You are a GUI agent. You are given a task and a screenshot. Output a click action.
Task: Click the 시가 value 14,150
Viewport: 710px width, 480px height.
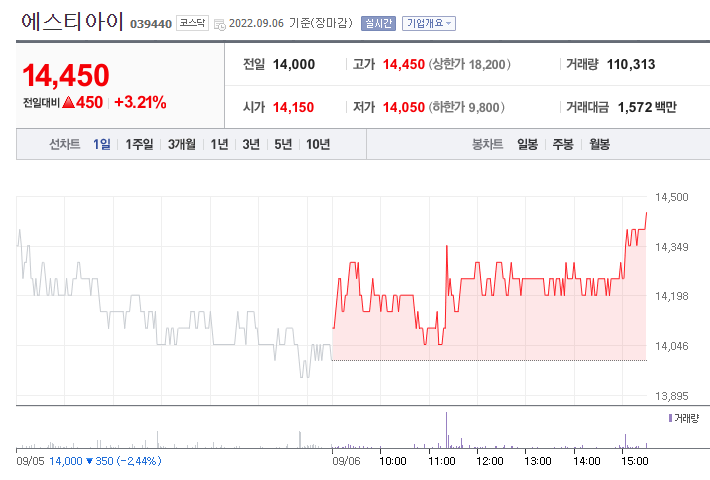[293, 107]
